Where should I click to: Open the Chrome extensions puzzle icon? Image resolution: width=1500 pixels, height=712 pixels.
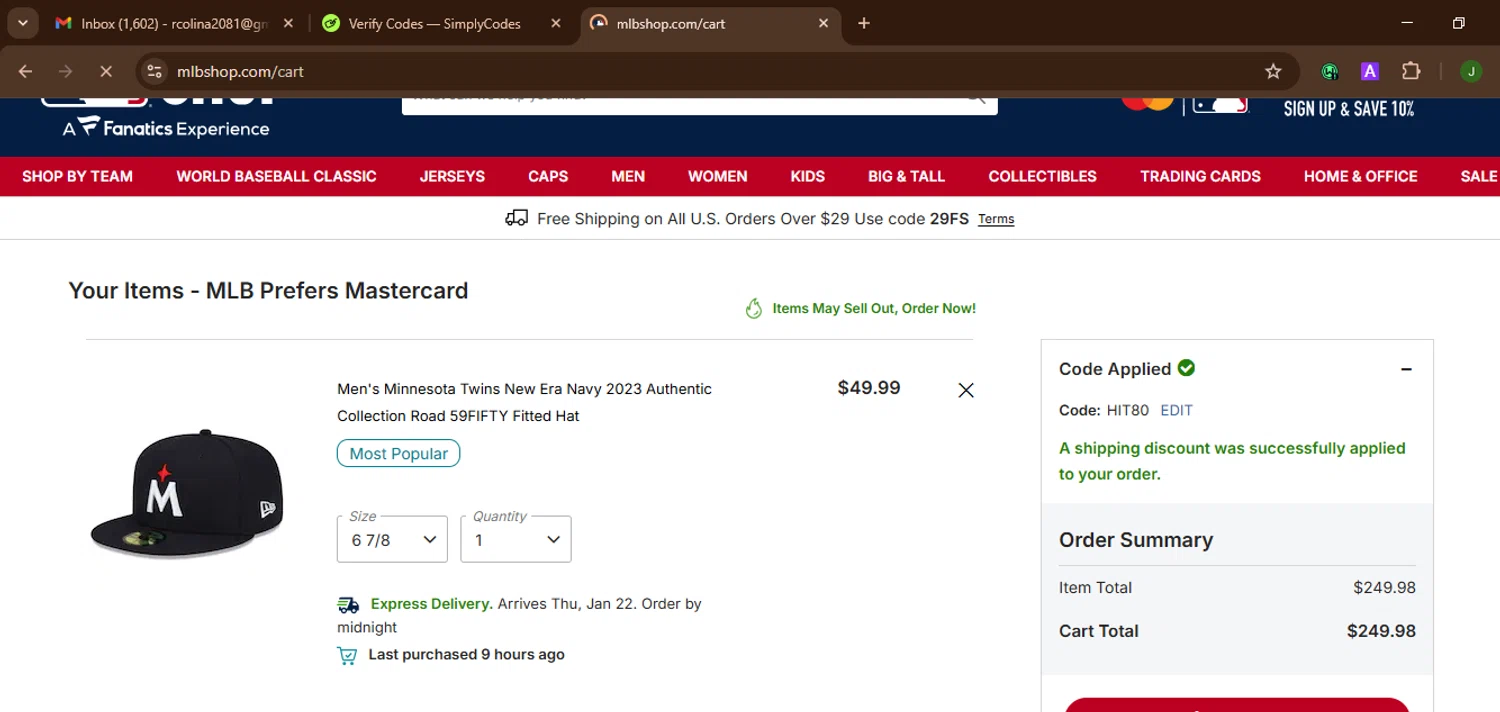1411,71
